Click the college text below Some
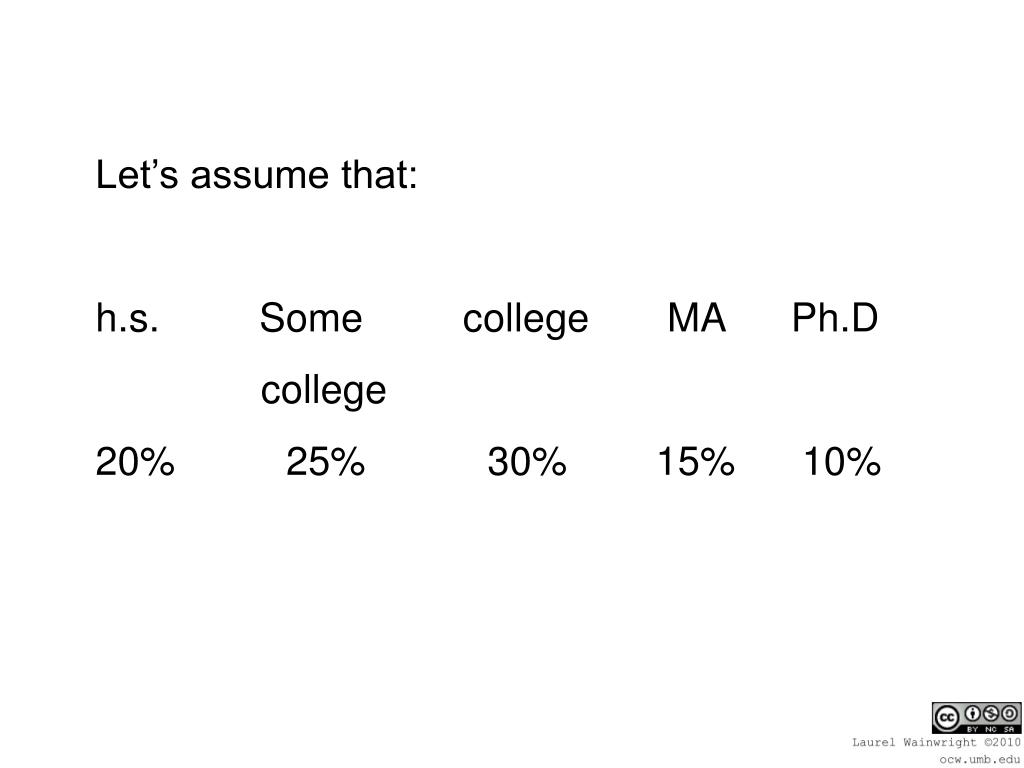Viewport: 1024px width, 768px height. [323, 392]
